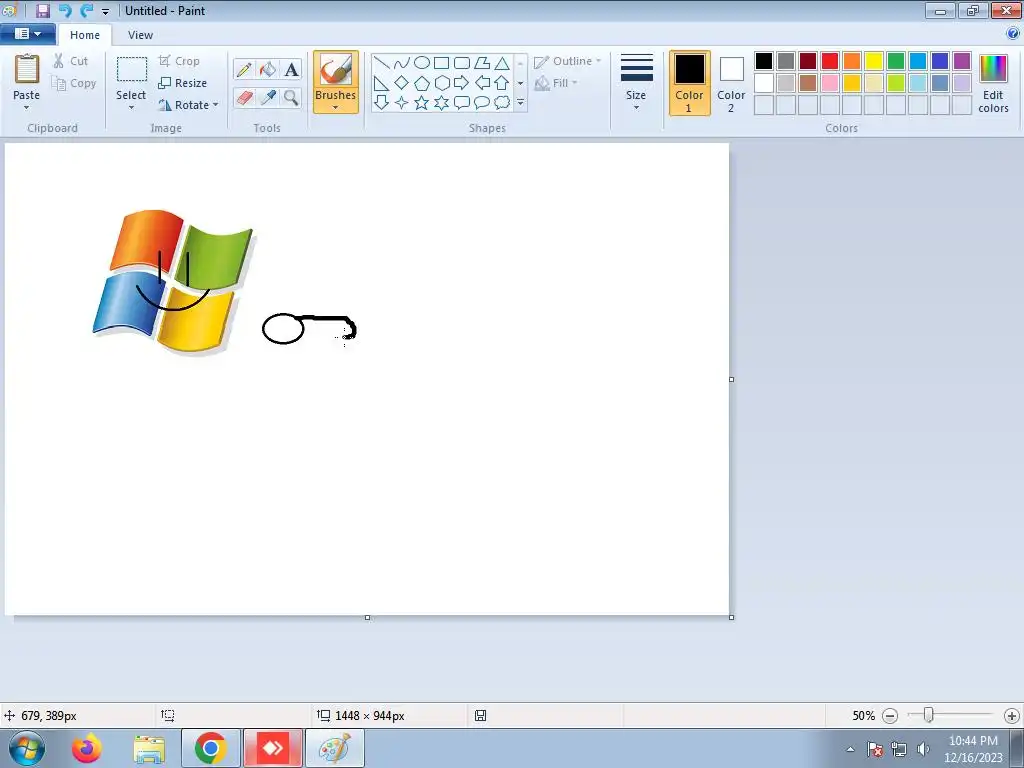Select the Eraser tool

(x=244, y=98)
